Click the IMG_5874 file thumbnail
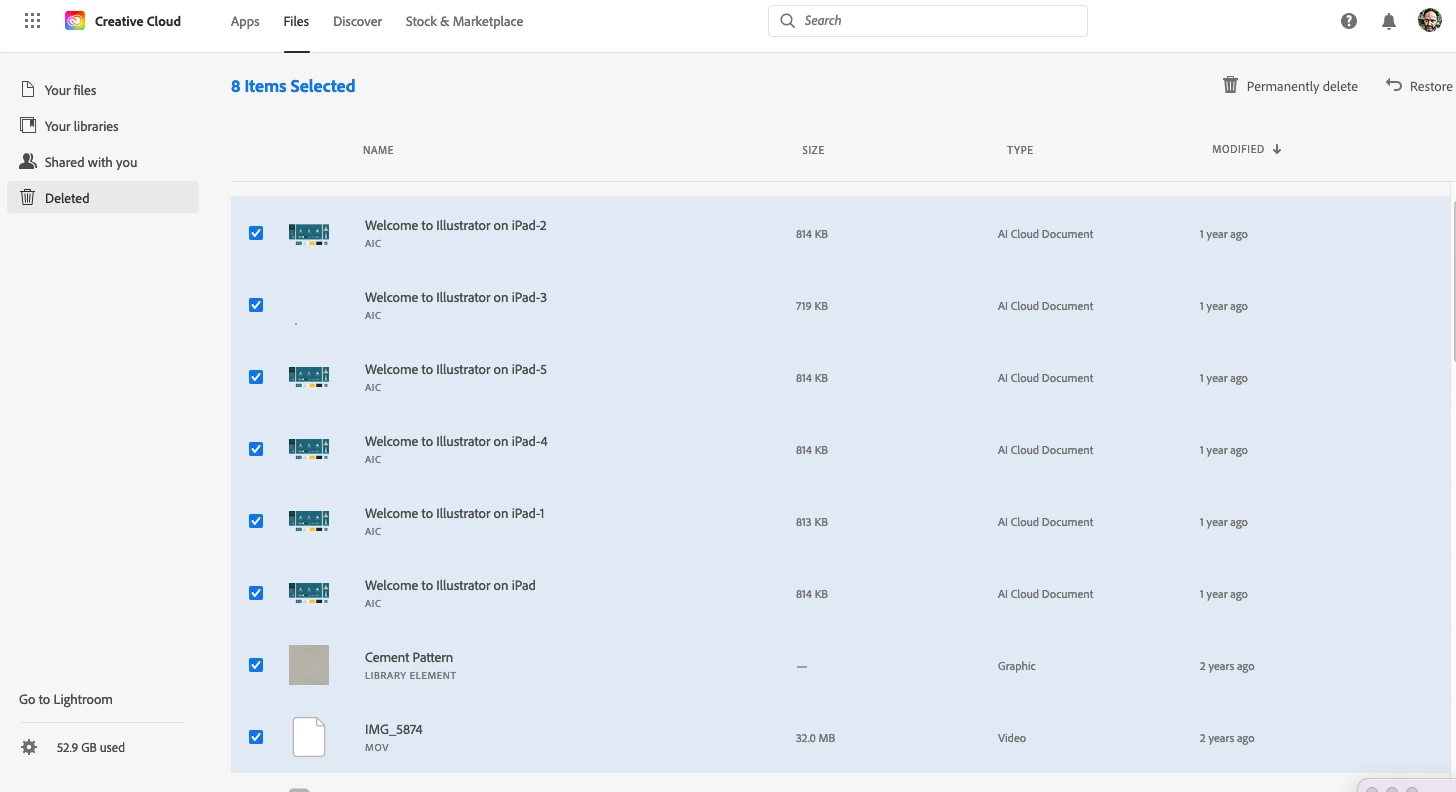This screenshot has height=792, width=1456. click(x=309, y=737)
